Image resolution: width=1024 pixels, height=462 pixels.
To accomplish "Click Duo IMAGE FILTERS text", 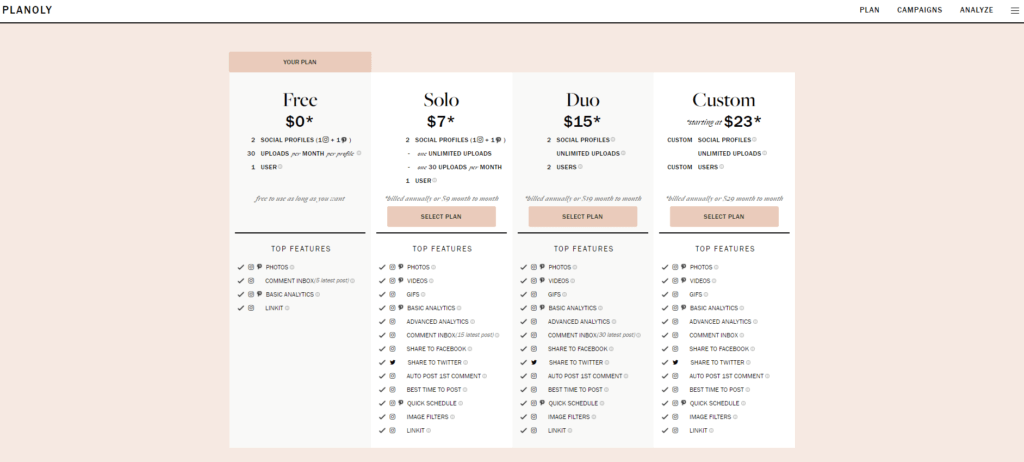I will click(x=569, y=417).
